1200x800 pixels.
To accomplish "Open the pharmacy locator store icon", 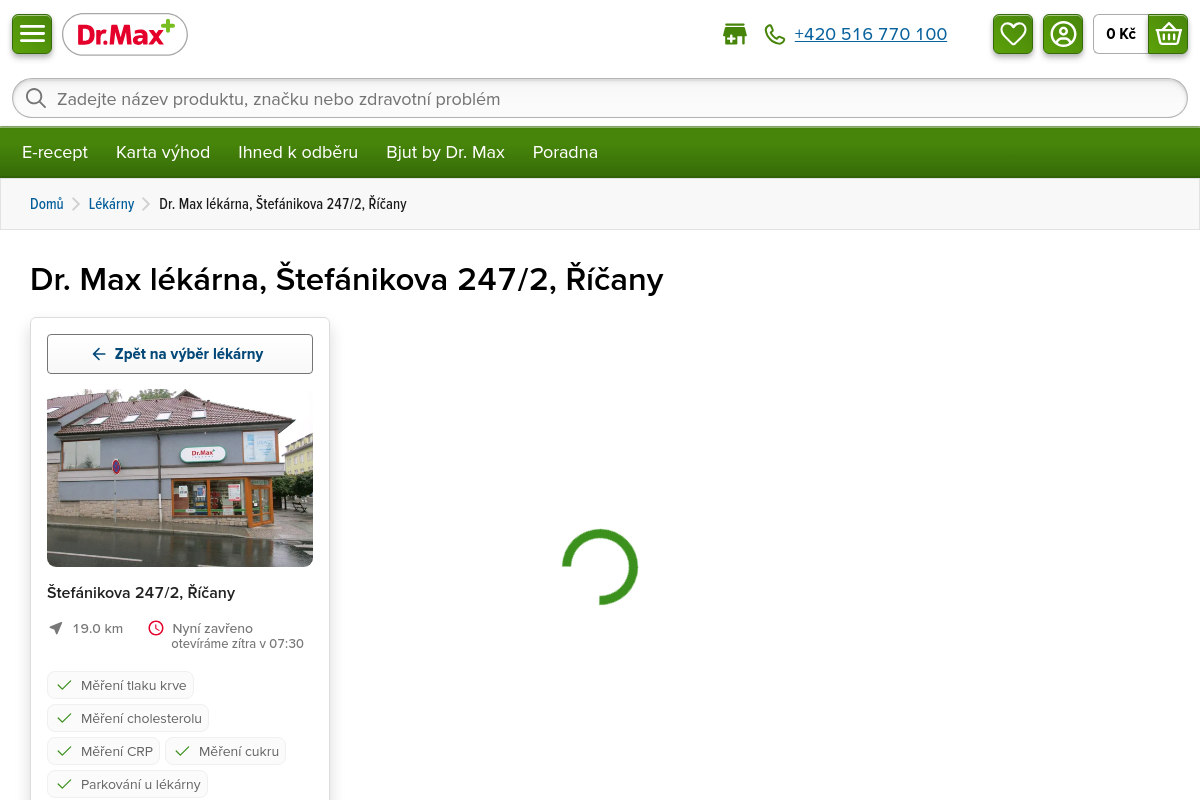I will pos(735,34).
